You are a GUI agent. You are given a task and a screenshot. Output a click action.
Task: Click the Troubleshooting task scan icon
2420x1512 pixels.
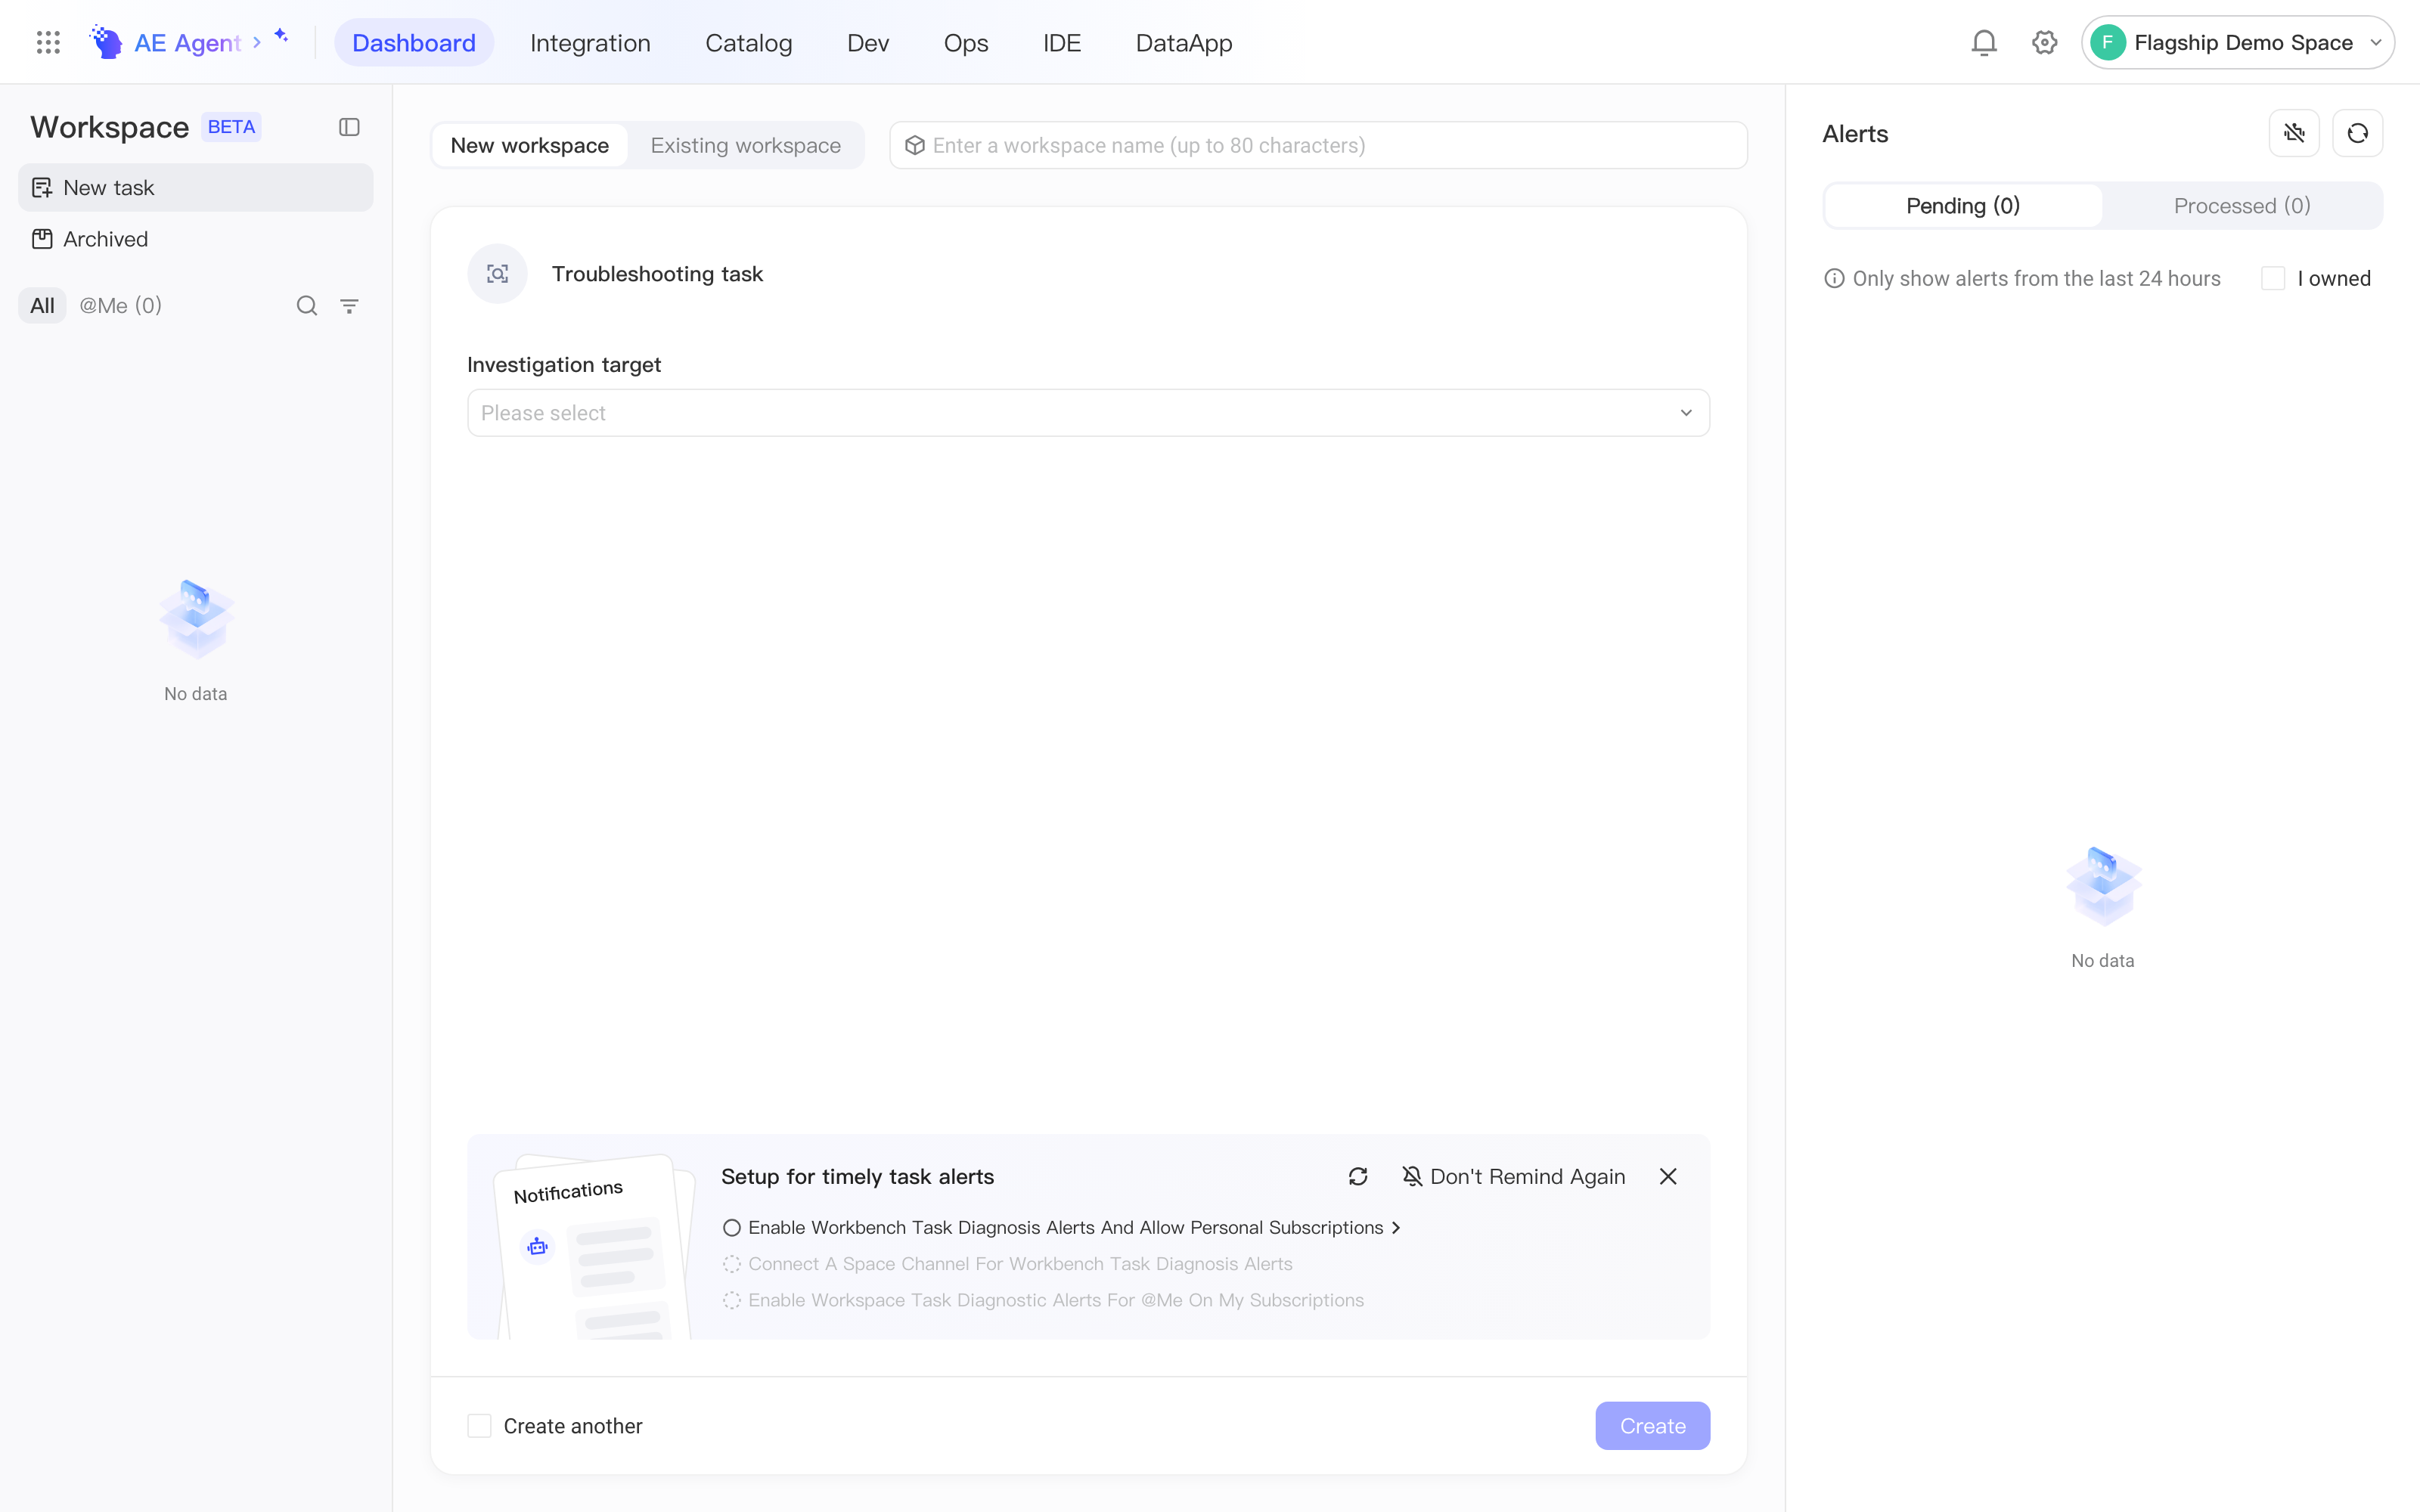(498, 274)
